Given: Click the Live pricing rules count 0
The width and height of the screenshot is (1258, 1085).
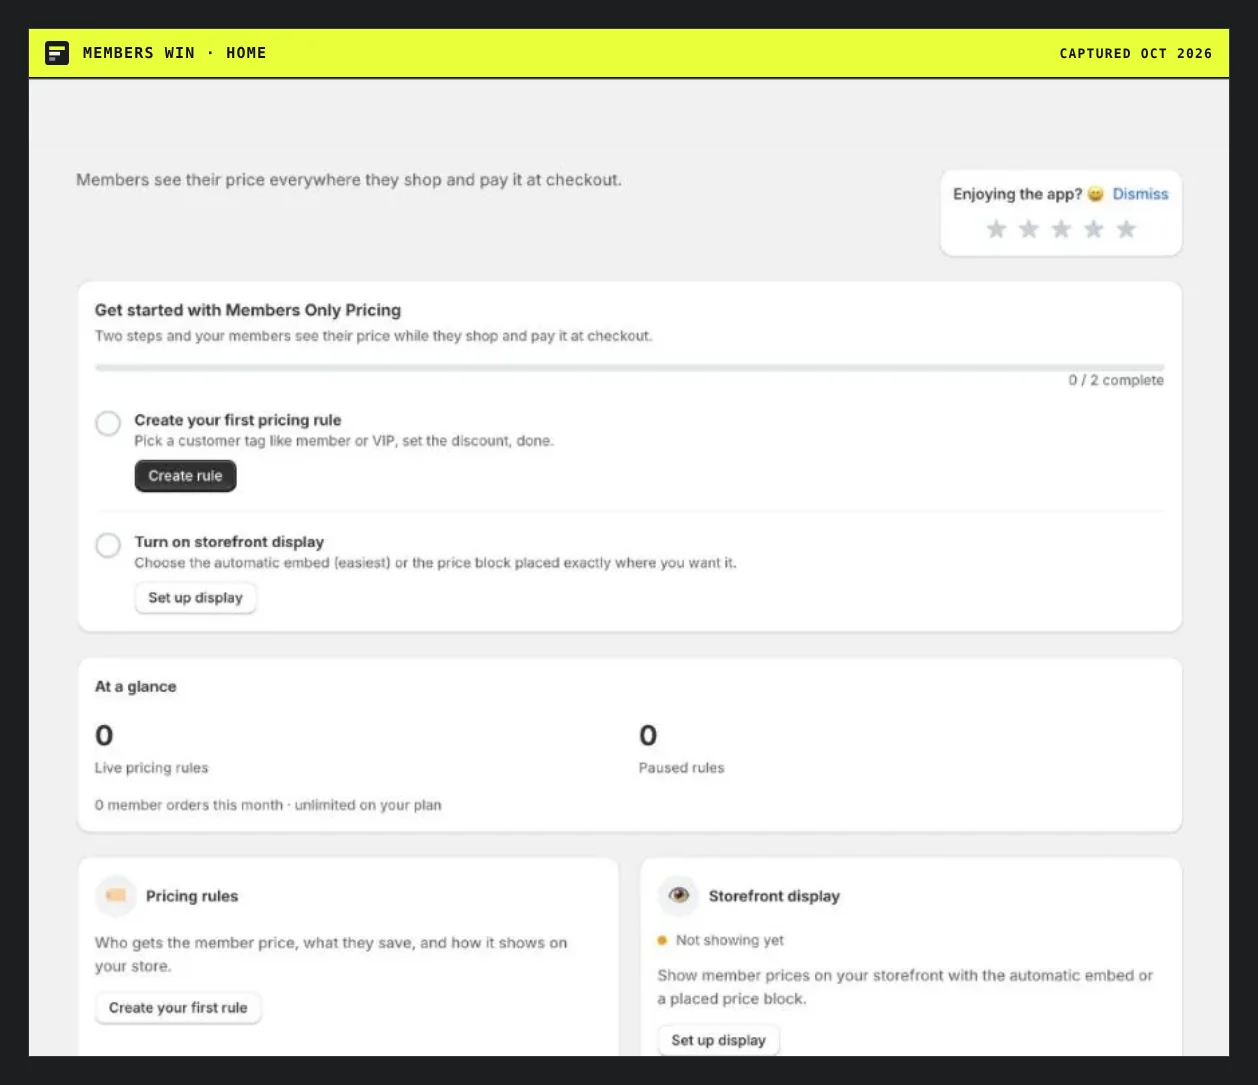Looking at the screenshot, I should 104,736.
